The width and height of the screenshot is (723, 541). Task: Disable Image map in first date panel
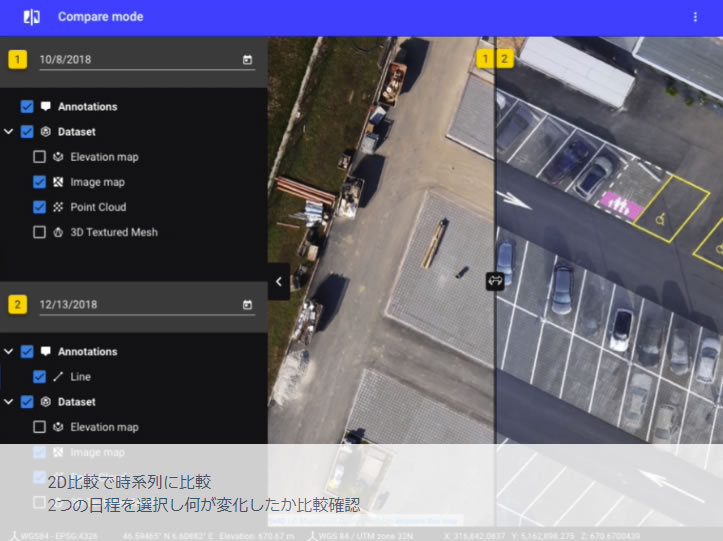[39, 182]
